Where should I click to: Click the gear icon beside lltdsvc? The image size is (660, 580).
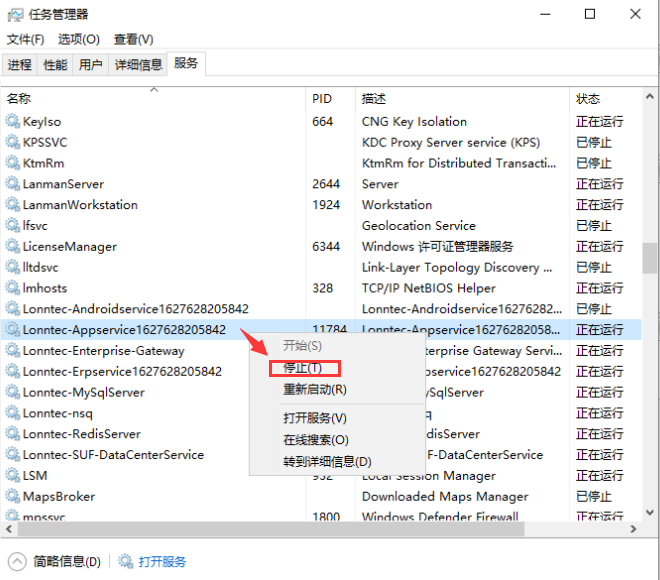click(13, 267)
